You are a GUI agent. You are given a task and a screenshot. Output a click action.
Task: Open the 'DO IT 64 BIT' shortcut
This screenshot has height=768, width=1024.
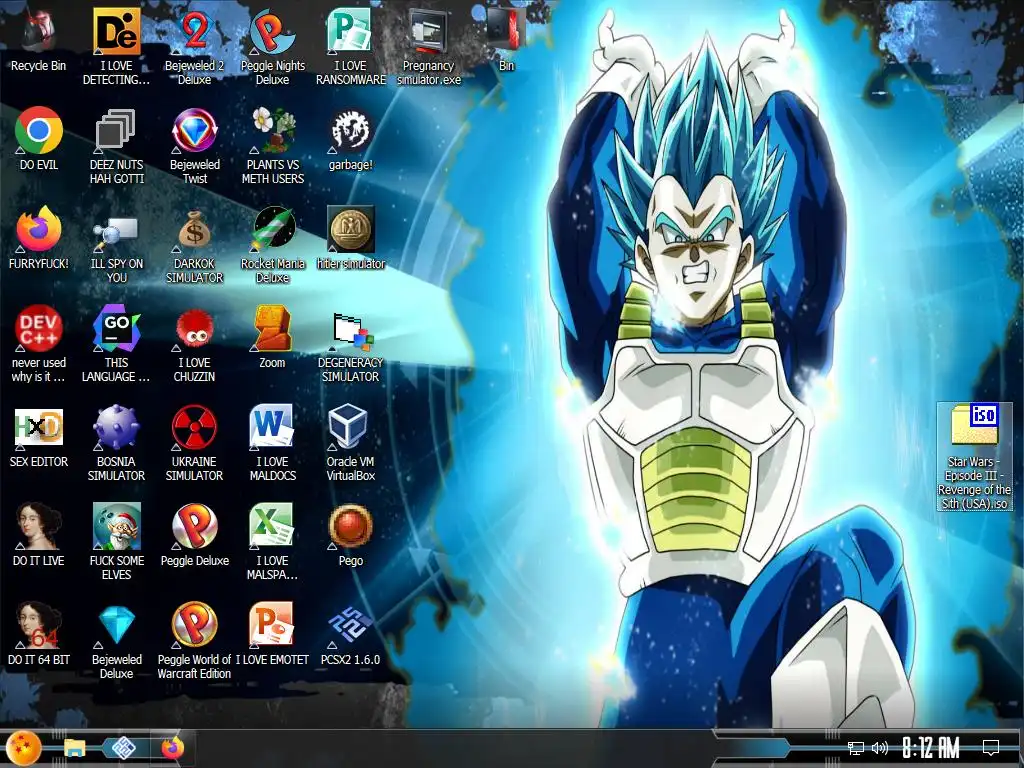coord(39,634)
